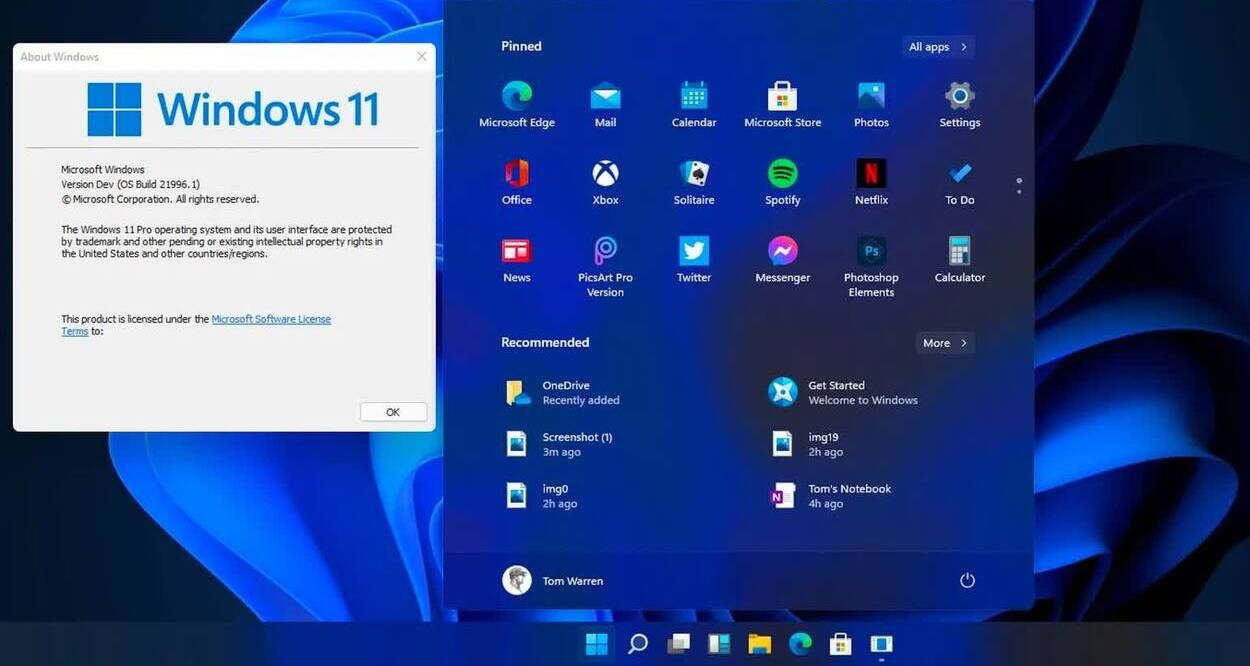This screenshot has height=666, width=1250.
Task: Open the Mail app
Action: [x=605, y=105]
